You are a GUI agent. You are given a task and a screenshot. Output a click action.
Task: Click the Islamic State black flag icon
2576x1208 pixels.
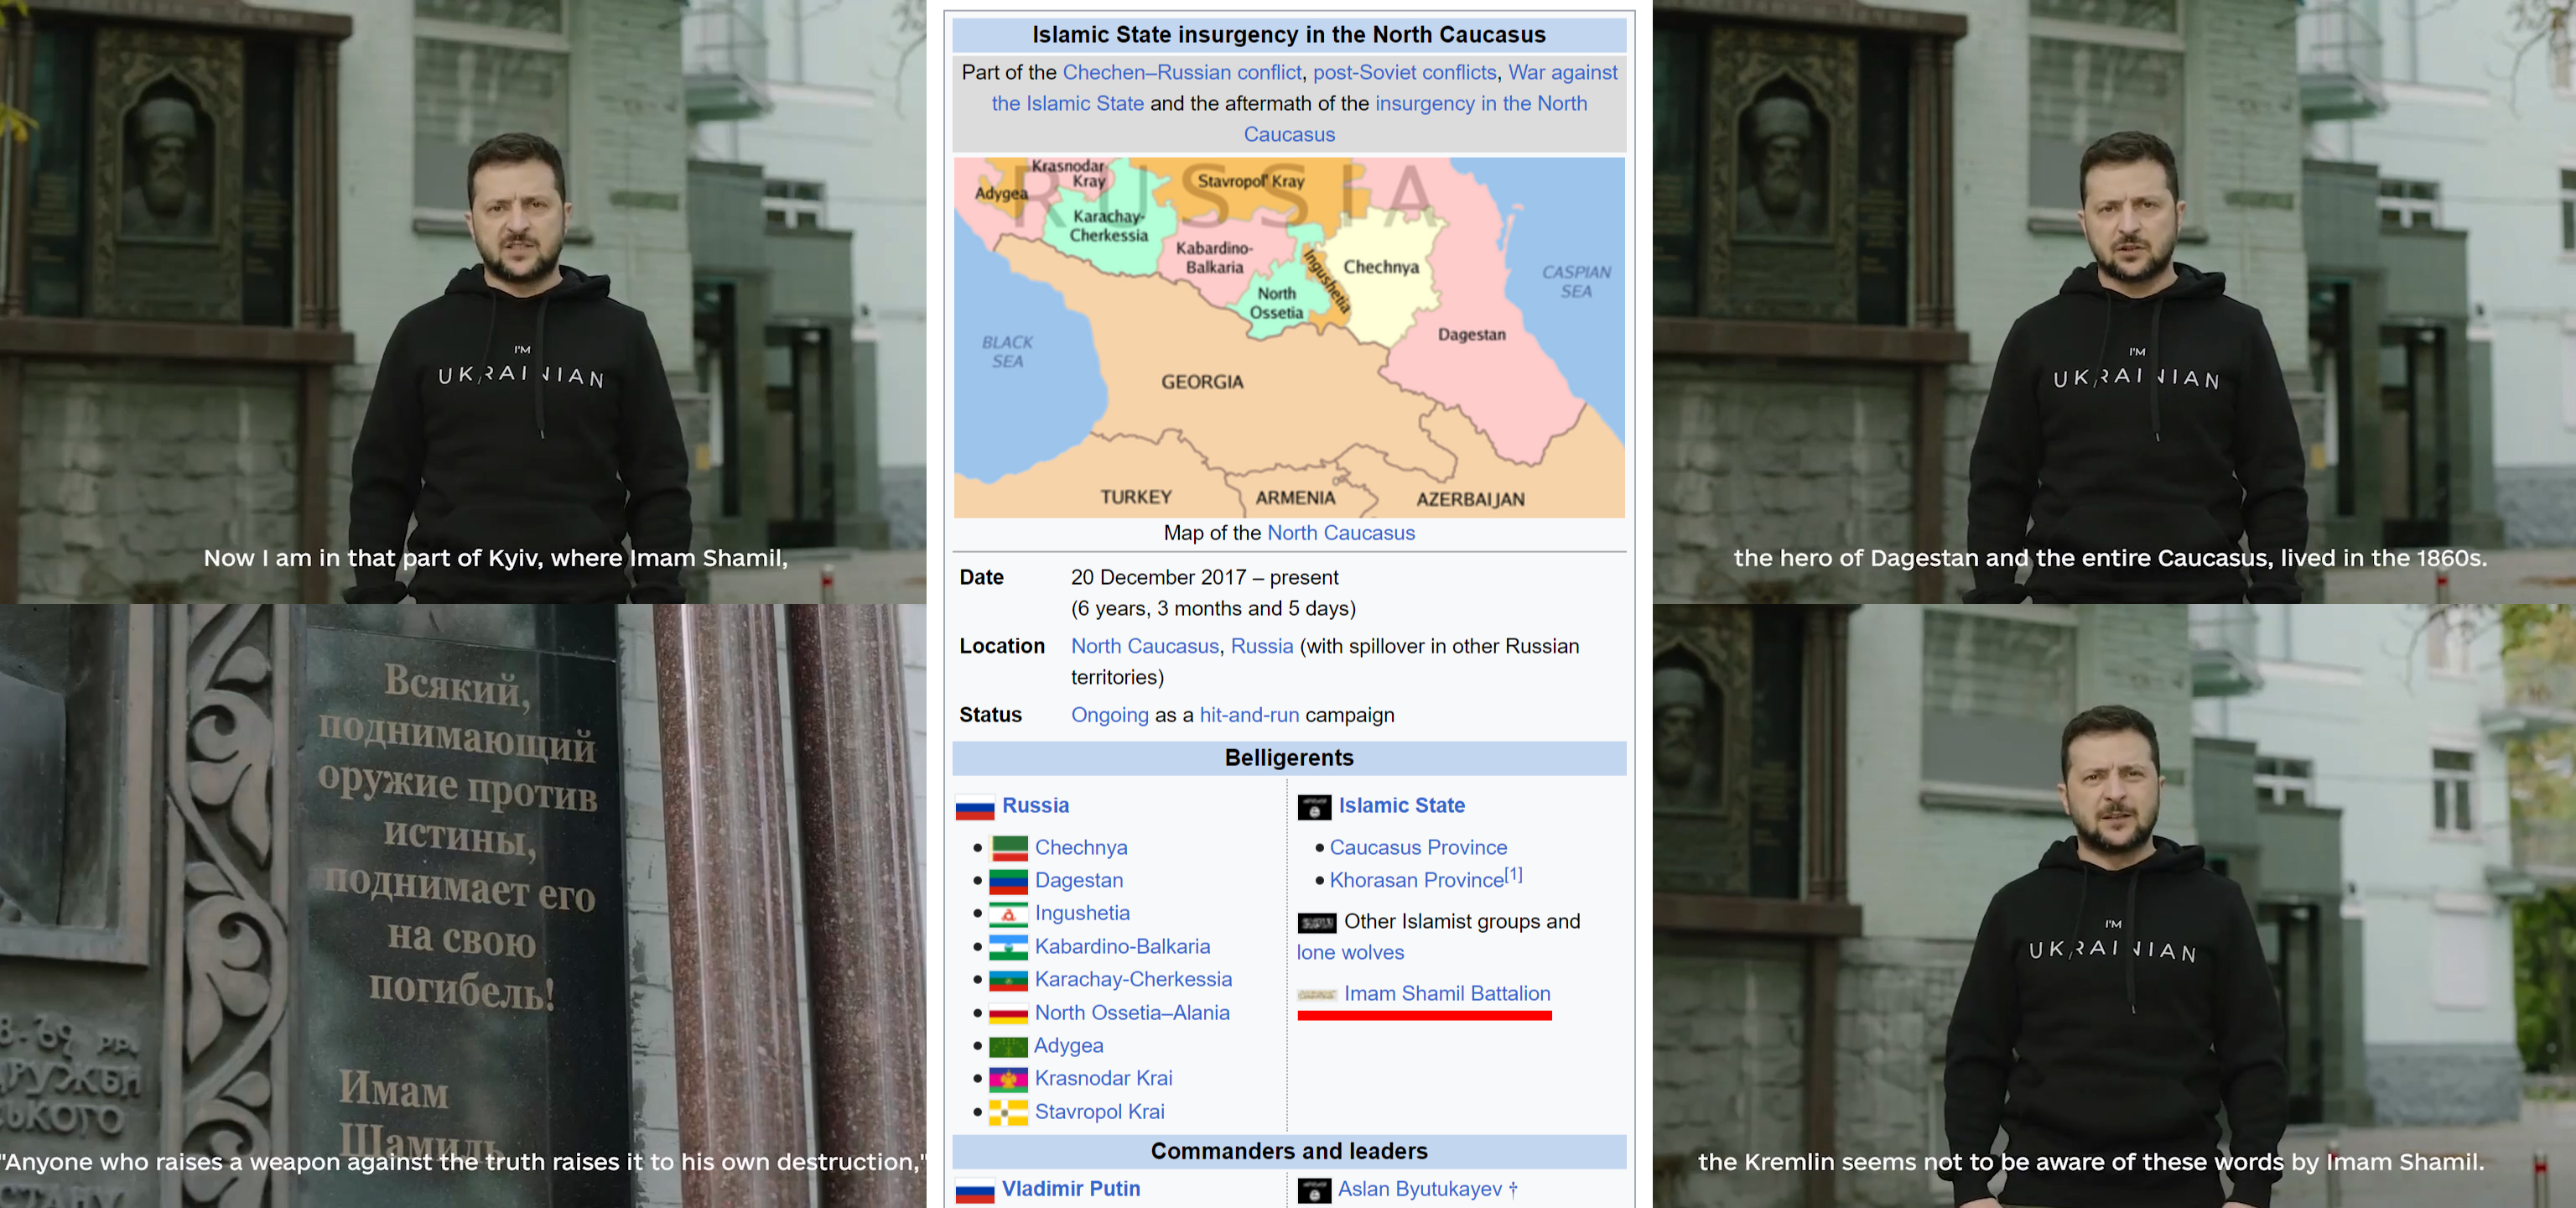pyautogui.click(x=1314, y=807)
